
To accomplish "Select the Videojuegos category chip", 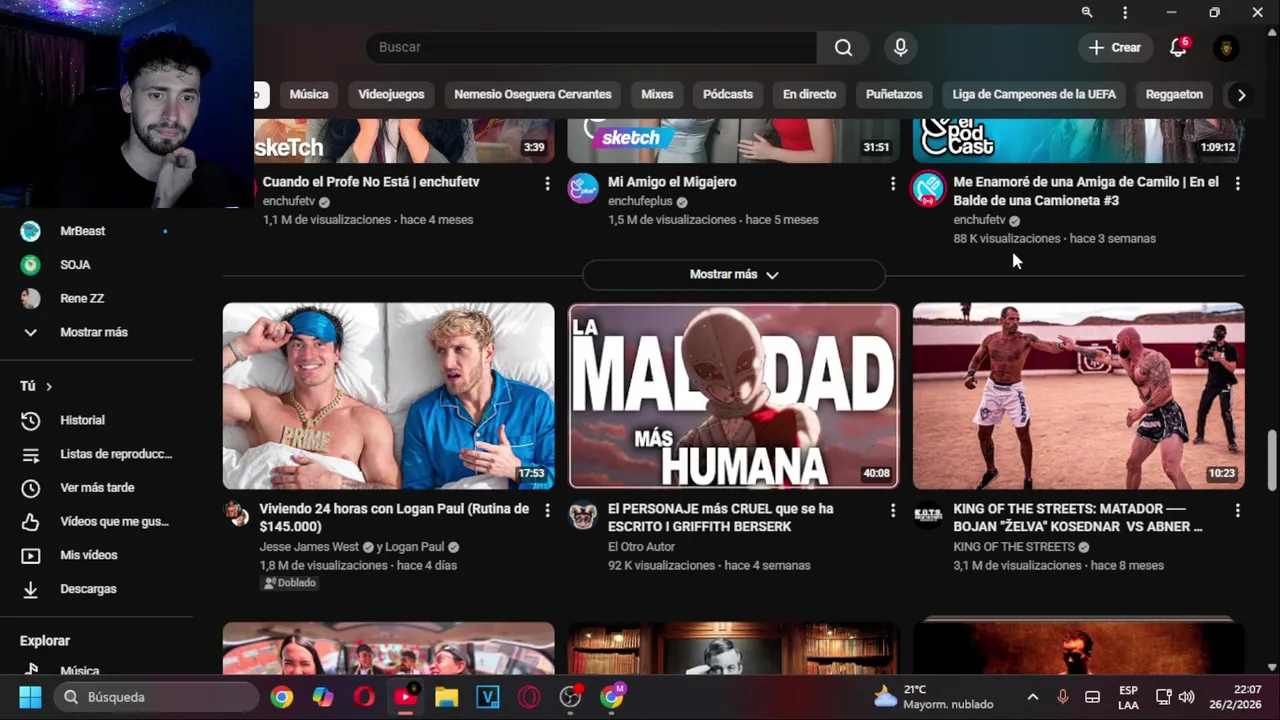I will [391, 94].
